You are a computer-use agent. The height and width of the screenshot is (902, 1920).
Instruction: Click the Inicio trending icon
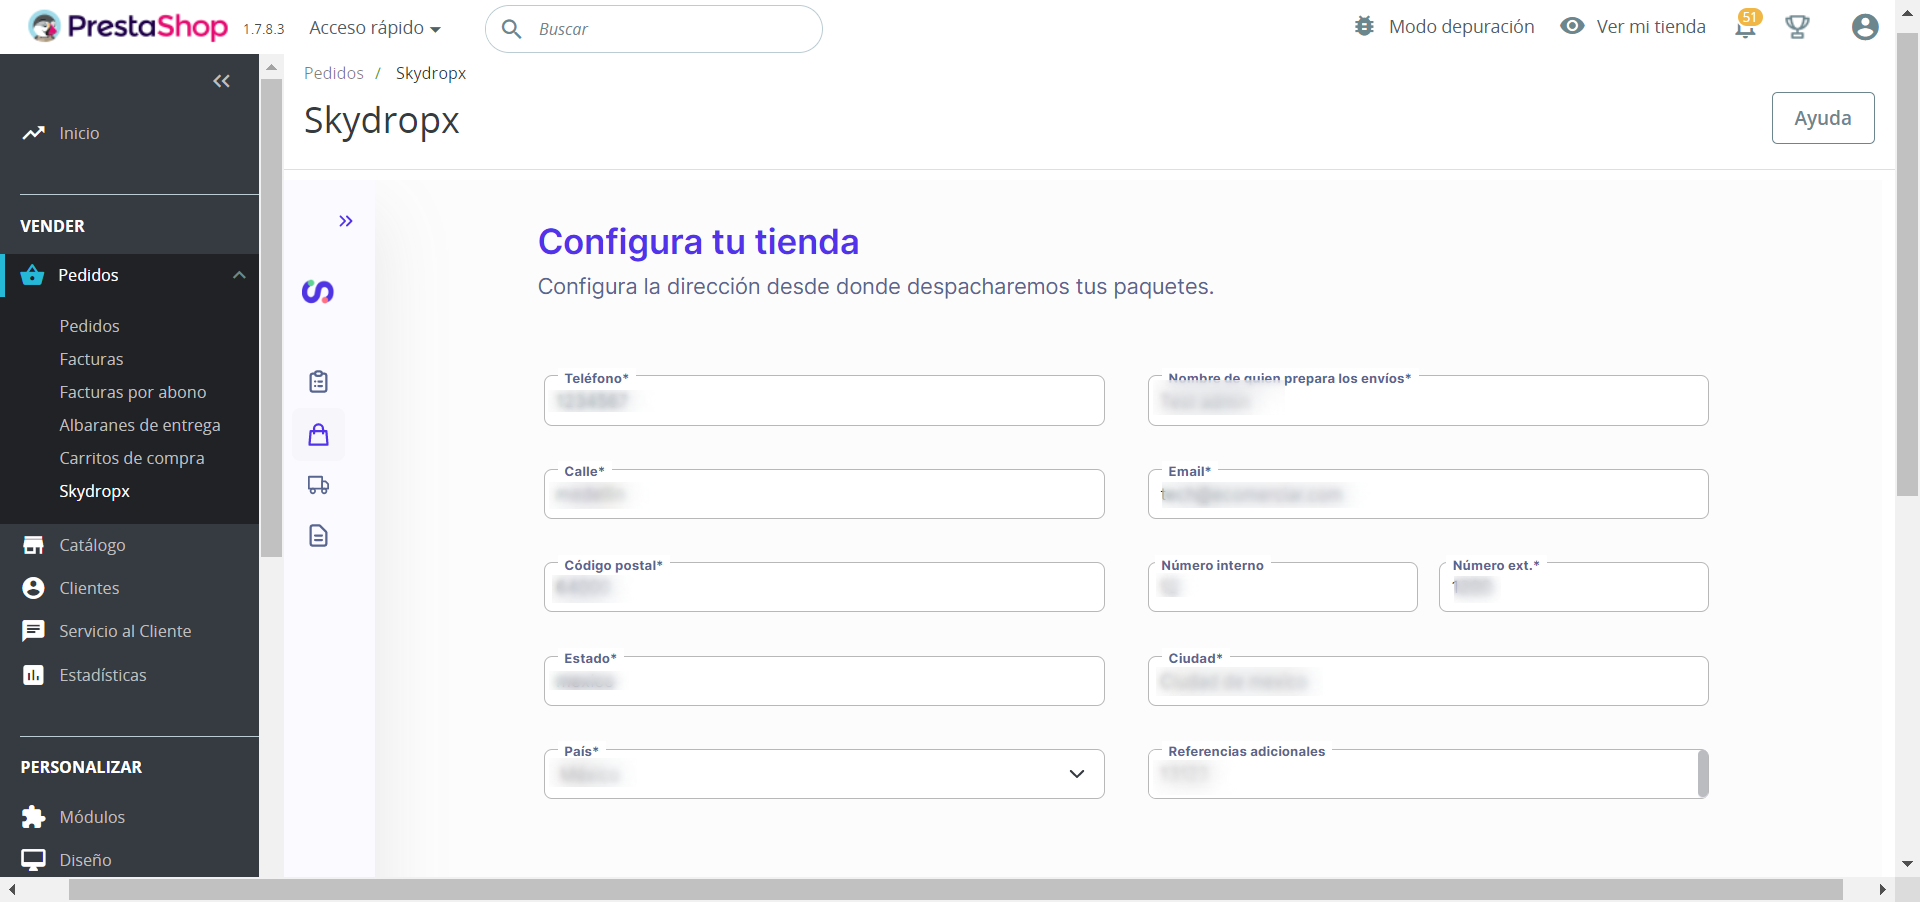coord(34,132)
